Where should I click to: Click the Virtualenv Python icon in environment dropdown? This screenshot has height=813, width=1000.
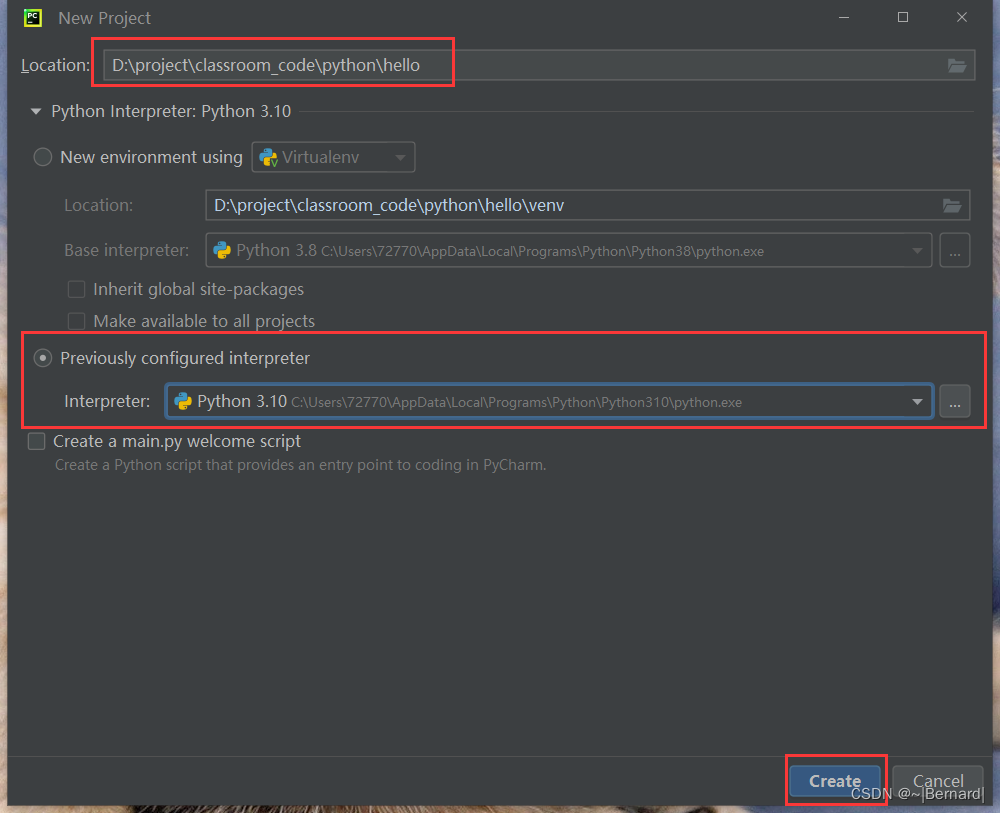coord(268,157)
